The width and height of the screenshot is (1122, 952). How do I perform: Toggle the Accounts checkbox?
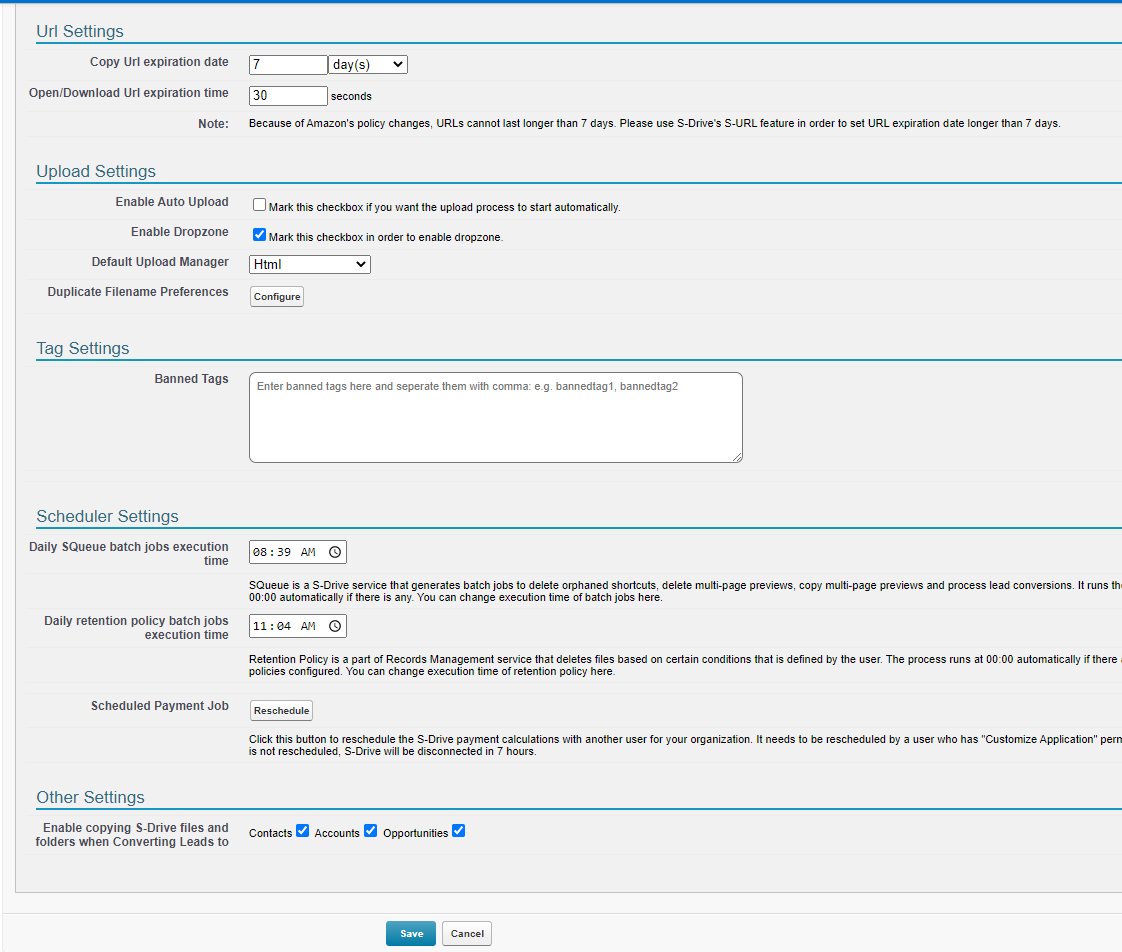(x=371, y=831)
